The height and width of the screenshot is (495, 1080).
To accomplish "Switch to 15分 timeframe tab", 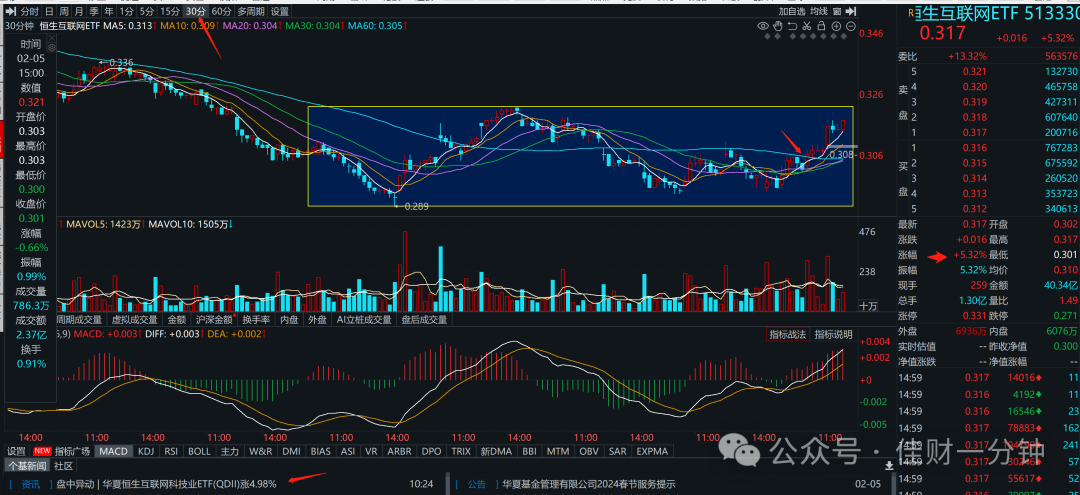I will (x=170, y=11).
